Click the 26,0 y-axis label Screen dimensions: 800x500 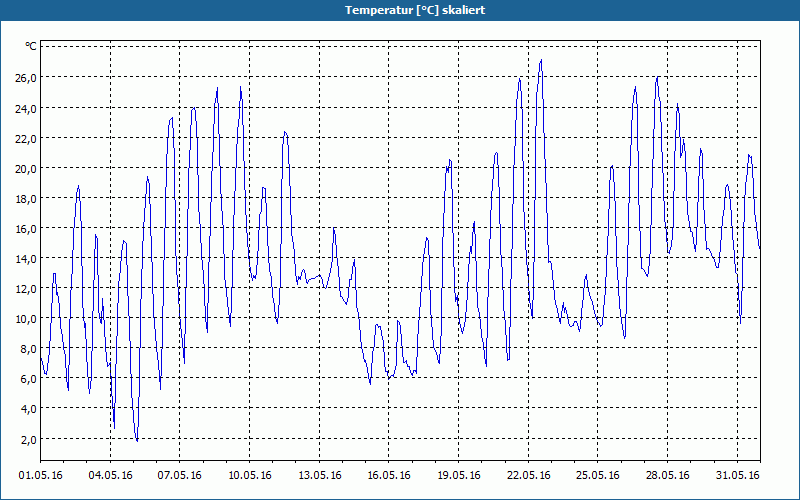pos(26,78)
